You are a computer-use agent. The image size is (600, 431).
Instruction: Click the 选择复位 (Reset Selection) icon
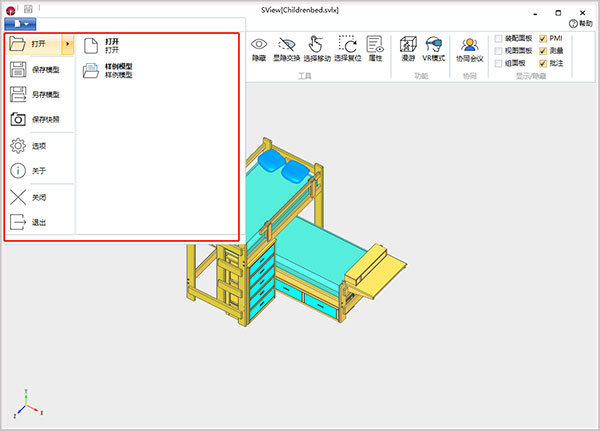click(x=348, y=46)
